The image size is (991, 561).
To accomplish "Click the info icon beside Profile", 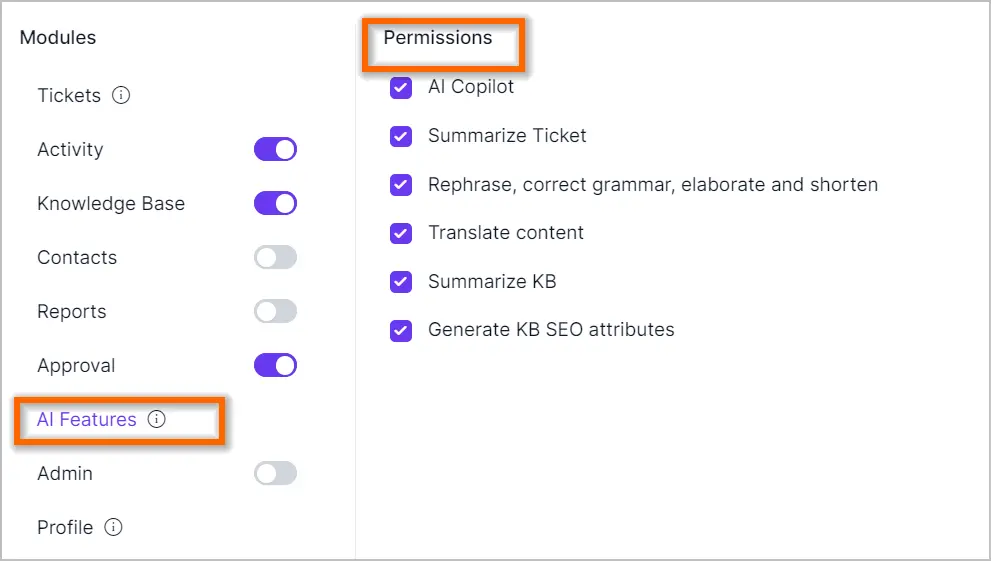I will [113, 527].
